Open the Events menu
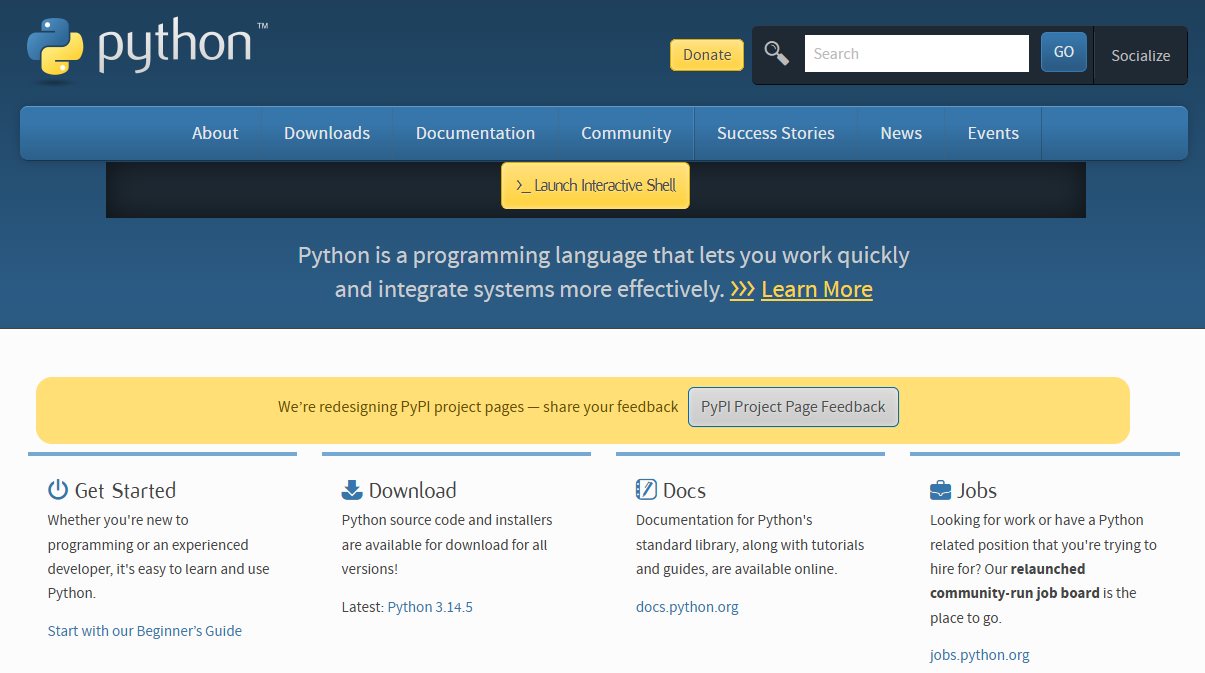This screenshot has height=673, width=1205. point(993,133)
